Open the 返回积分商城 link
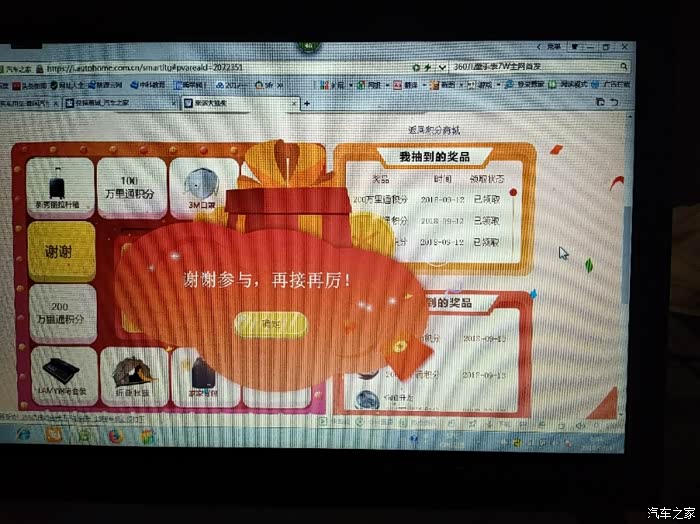Image resolution: width=700 pixels, height=524 pixels. click(x=433, y=130)
